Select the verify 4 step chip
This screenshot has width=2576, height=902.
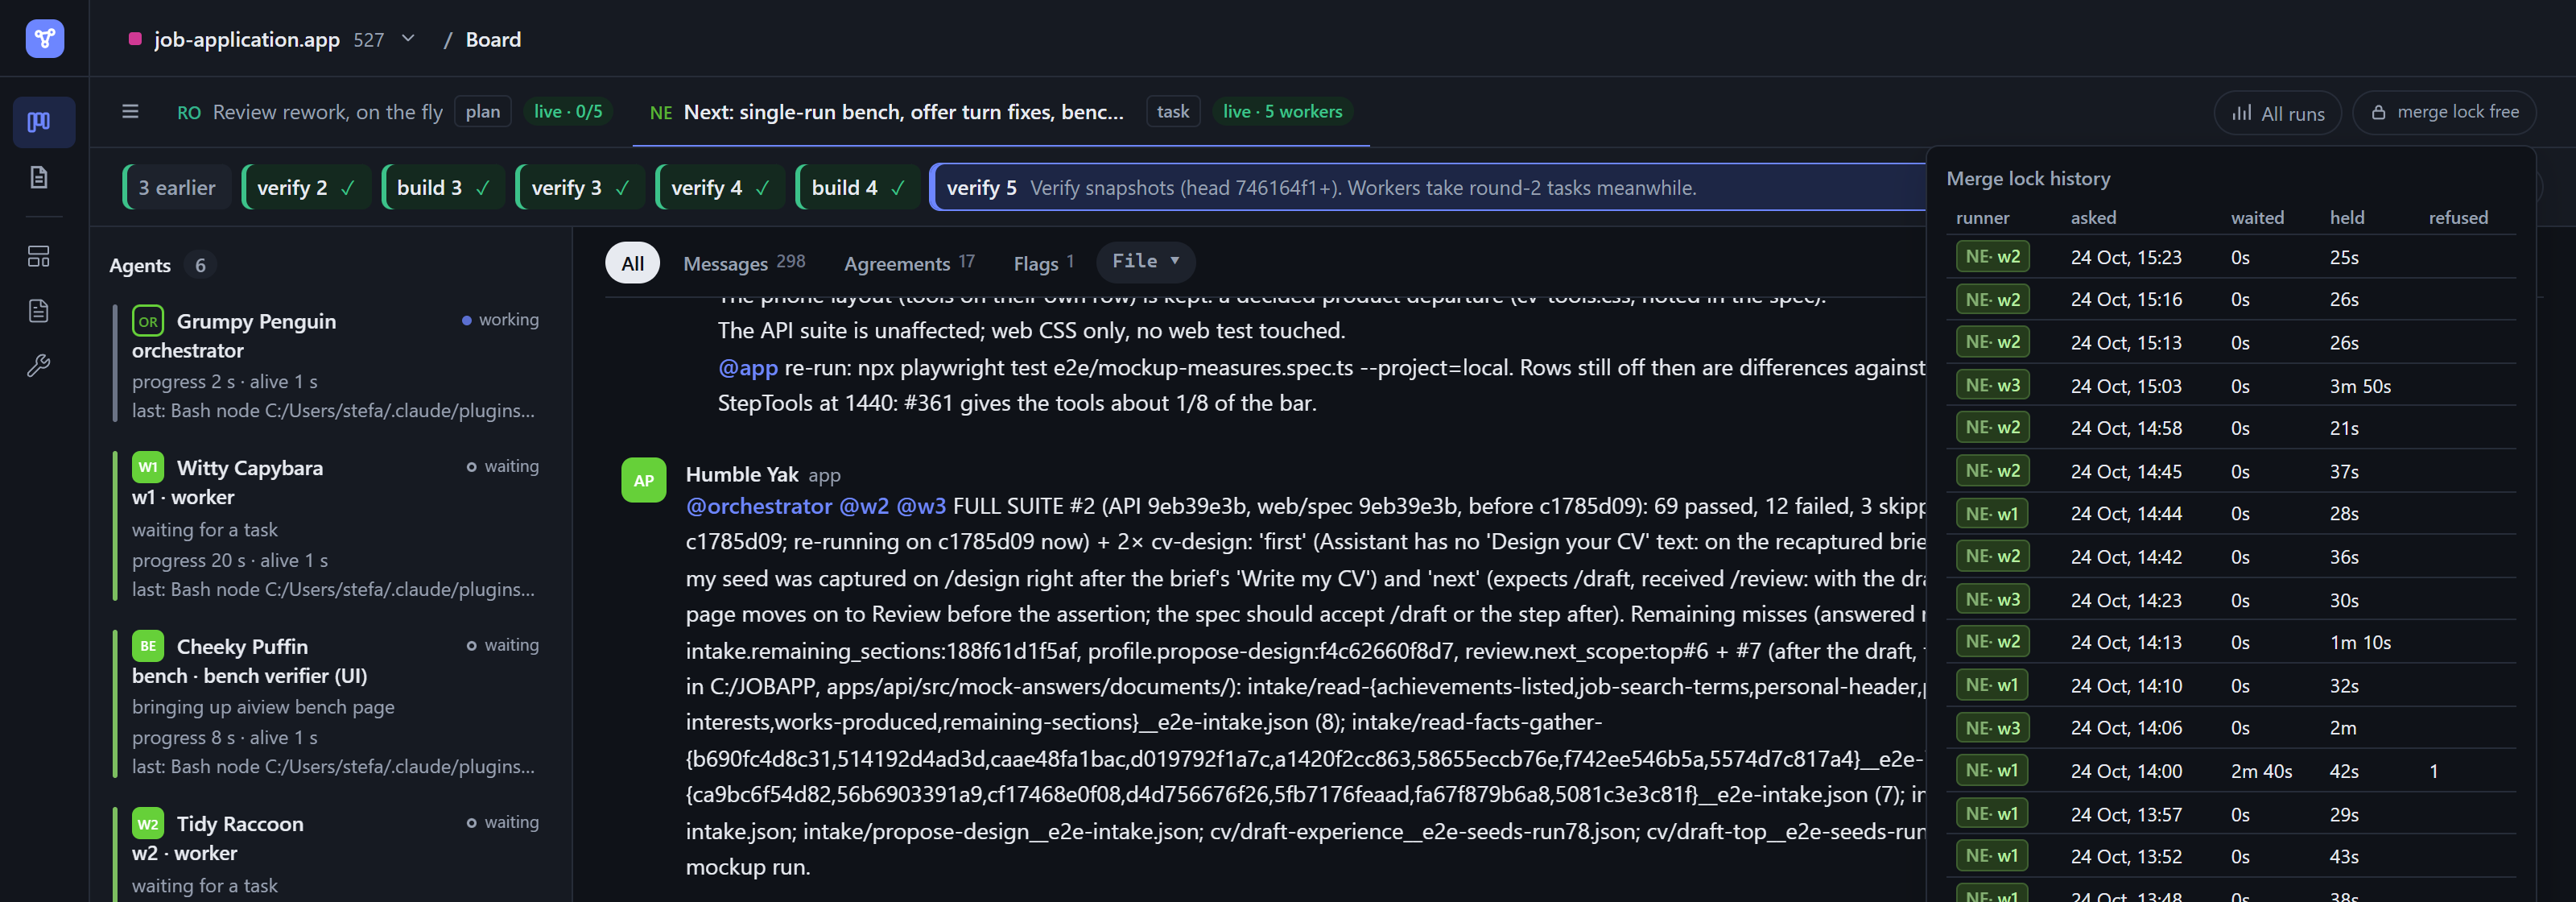[720, 187]
